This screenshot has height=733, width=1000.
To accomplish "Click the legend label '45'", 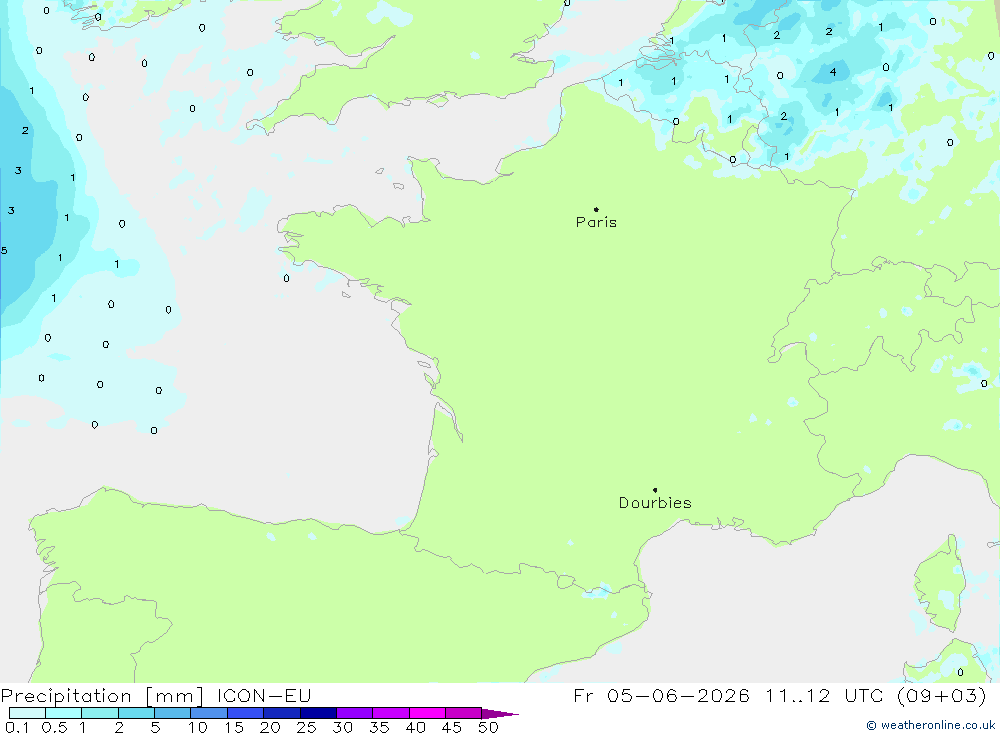I will [452, 727].
